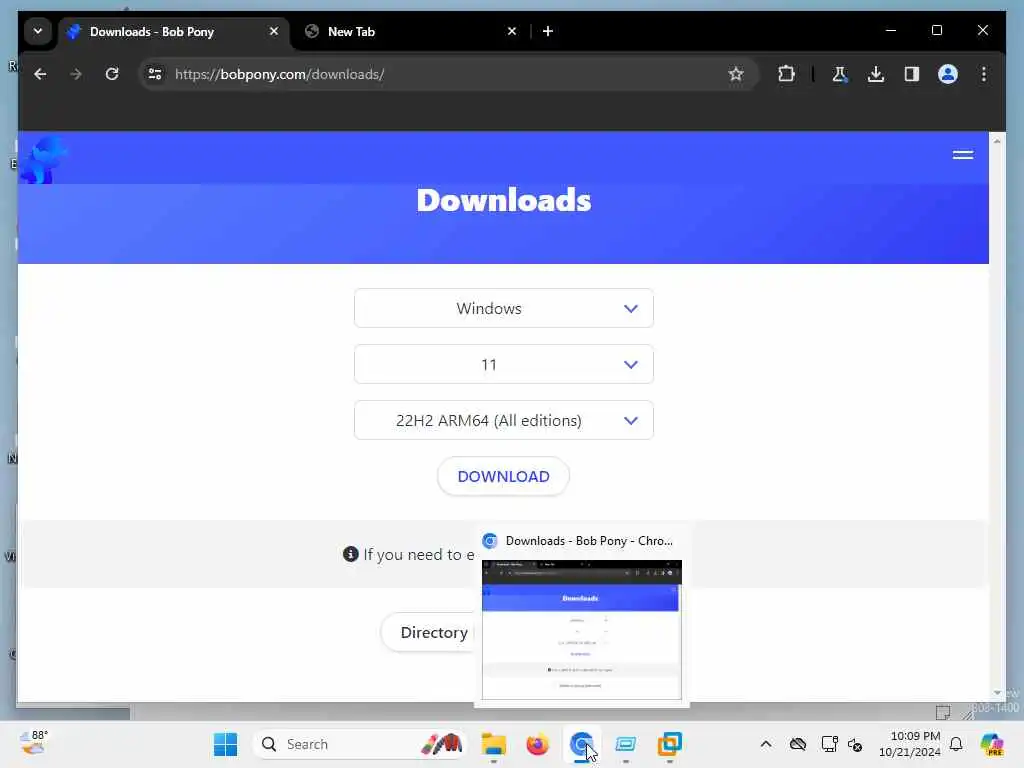The height and width of the screenshot is (768, 1024).
Task: Reload the Bob Pony downloads page
Action: [112, 74]
